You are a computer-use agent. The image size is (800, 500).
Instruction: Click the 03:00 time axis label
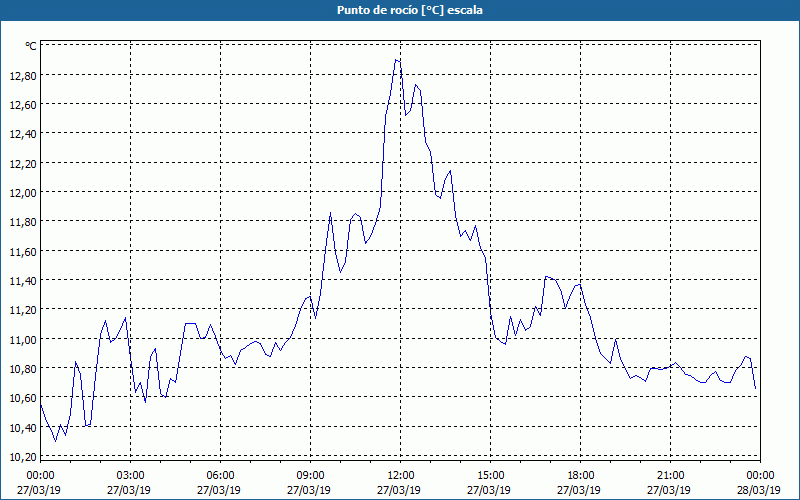tap(130, 476)
